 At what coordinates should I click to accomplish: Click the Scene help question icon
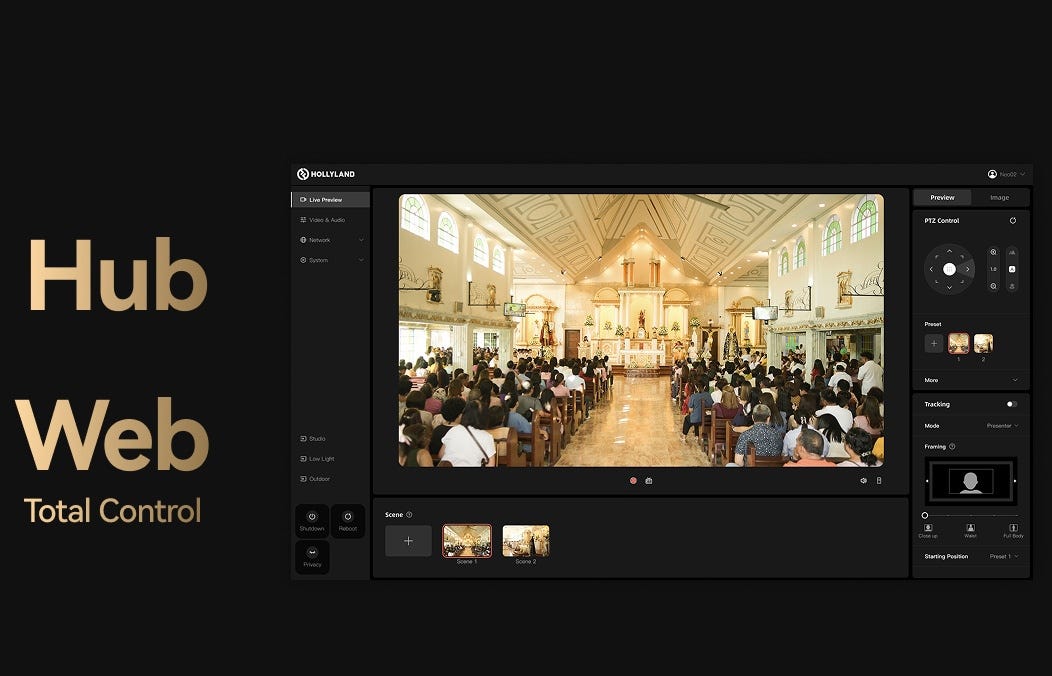(x=409, y=515)
